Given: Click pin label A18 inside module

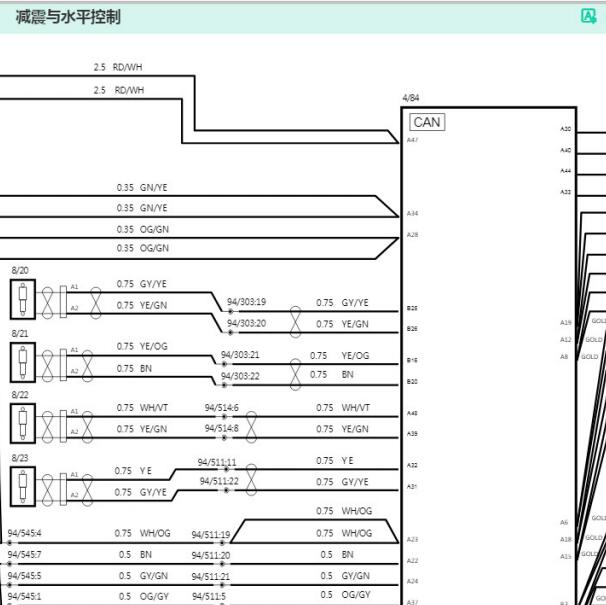Looking at the screenshot, I should pyautogui.click(x=565, y=539).
